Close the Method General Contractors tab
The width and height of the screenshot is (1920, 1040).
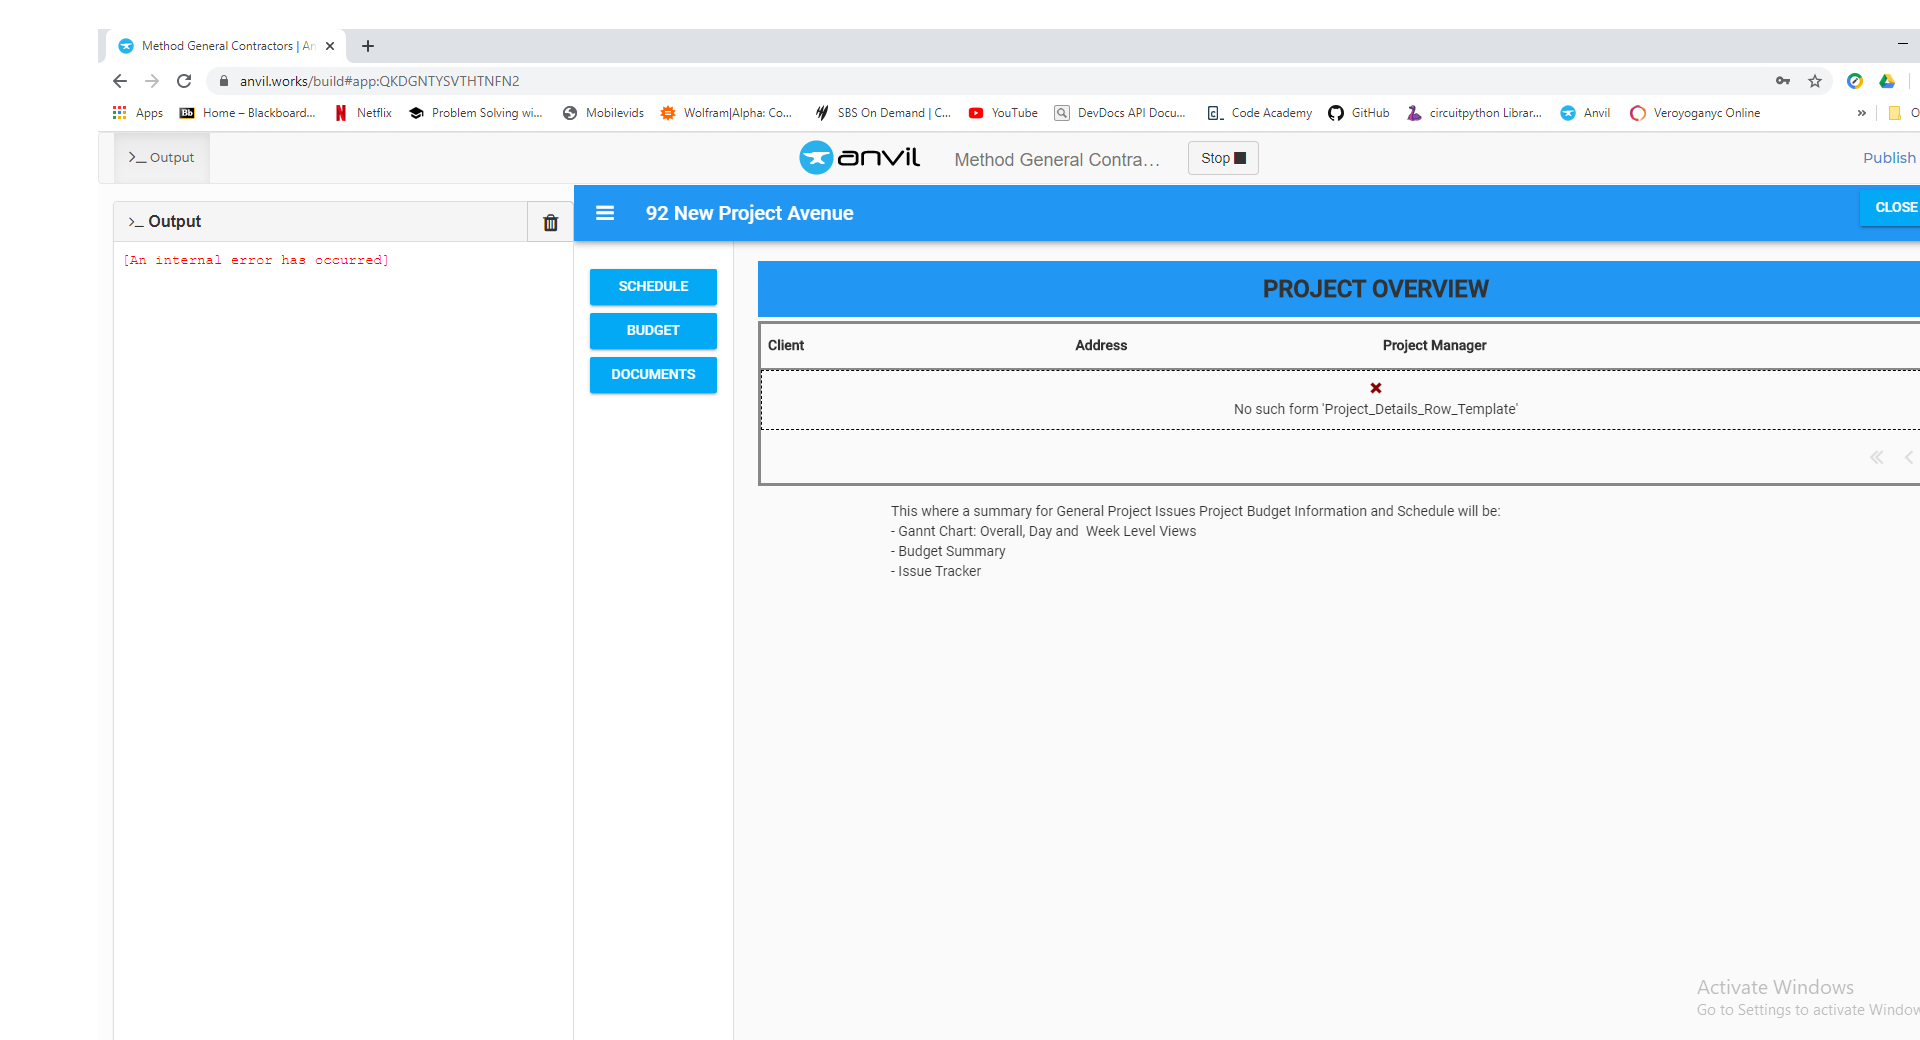330,46
